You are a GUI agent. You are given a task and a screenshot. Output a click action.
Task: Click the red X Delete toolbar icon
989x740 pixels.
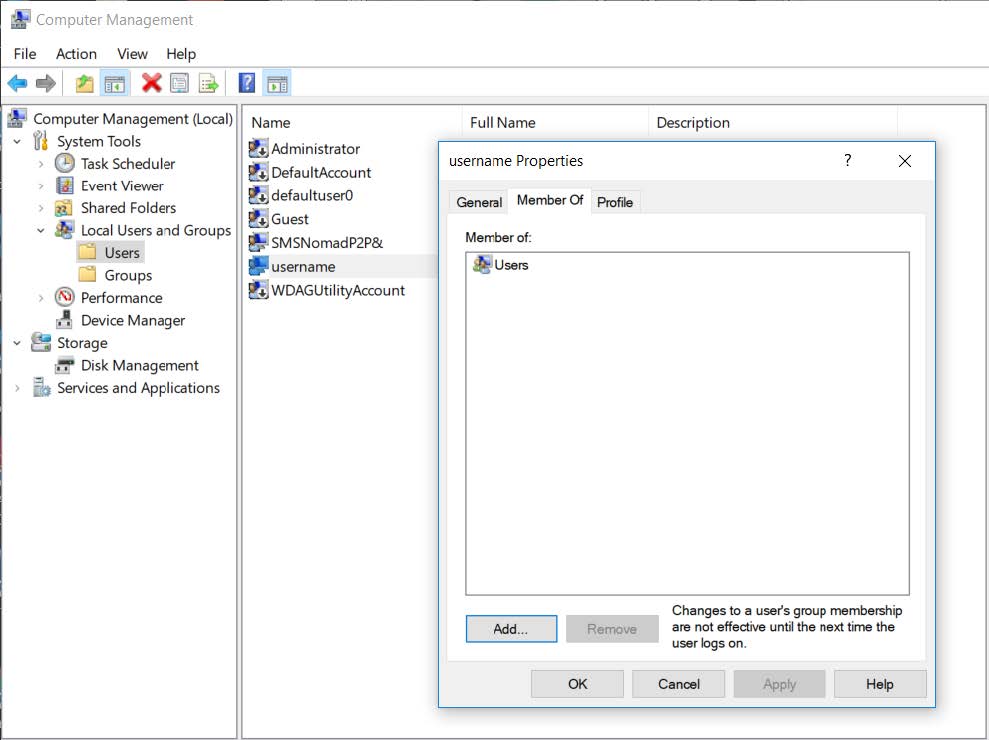click(150, 82)
